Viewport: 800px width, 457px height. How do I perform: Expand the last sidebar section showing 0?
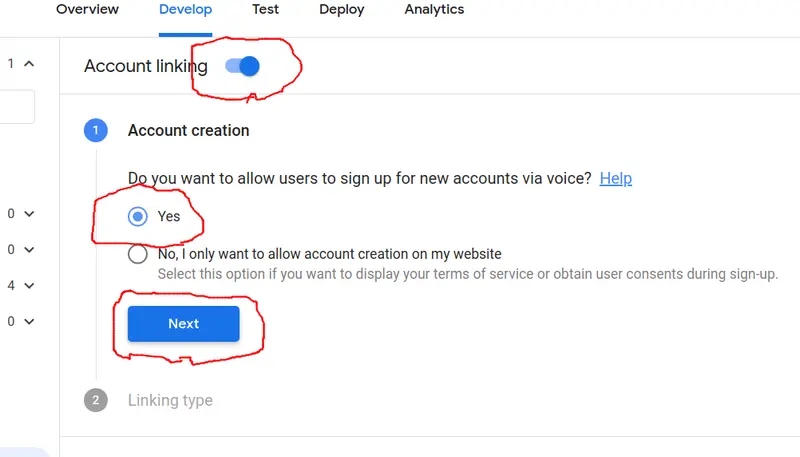[29, 321]
